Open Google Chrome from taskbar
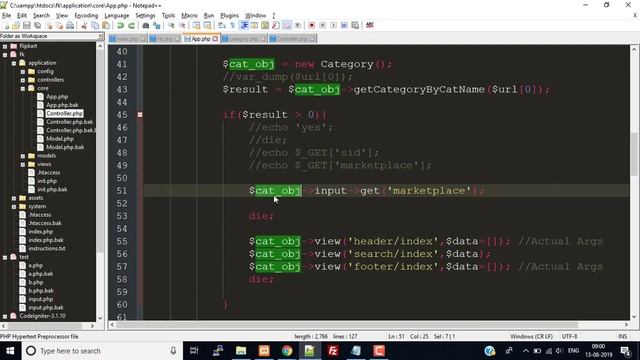640x360 pixels. pyautogui.click(x=287, y=351)
